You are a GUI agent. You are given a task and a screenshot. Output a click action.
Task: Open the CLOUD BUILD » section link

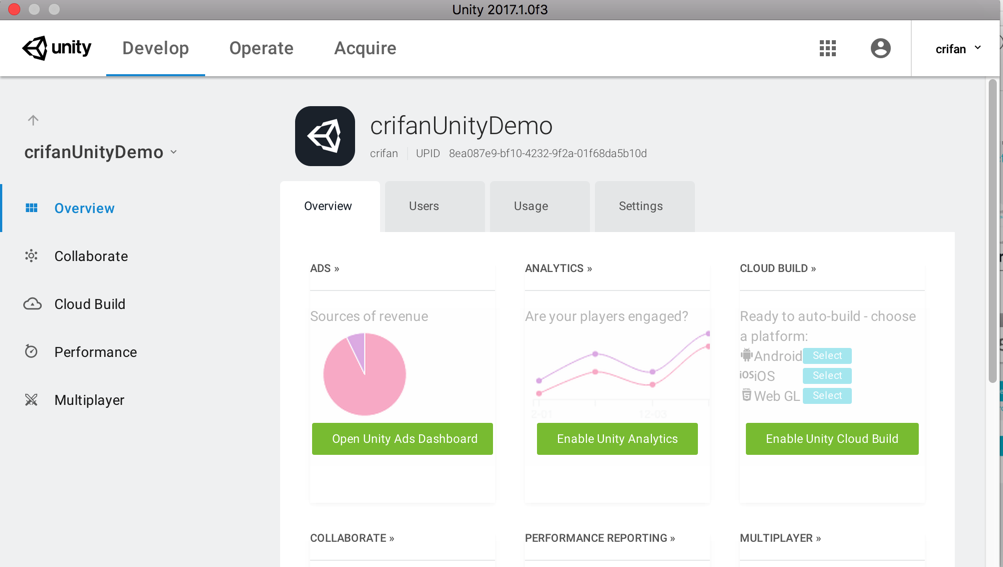[778, 268]
